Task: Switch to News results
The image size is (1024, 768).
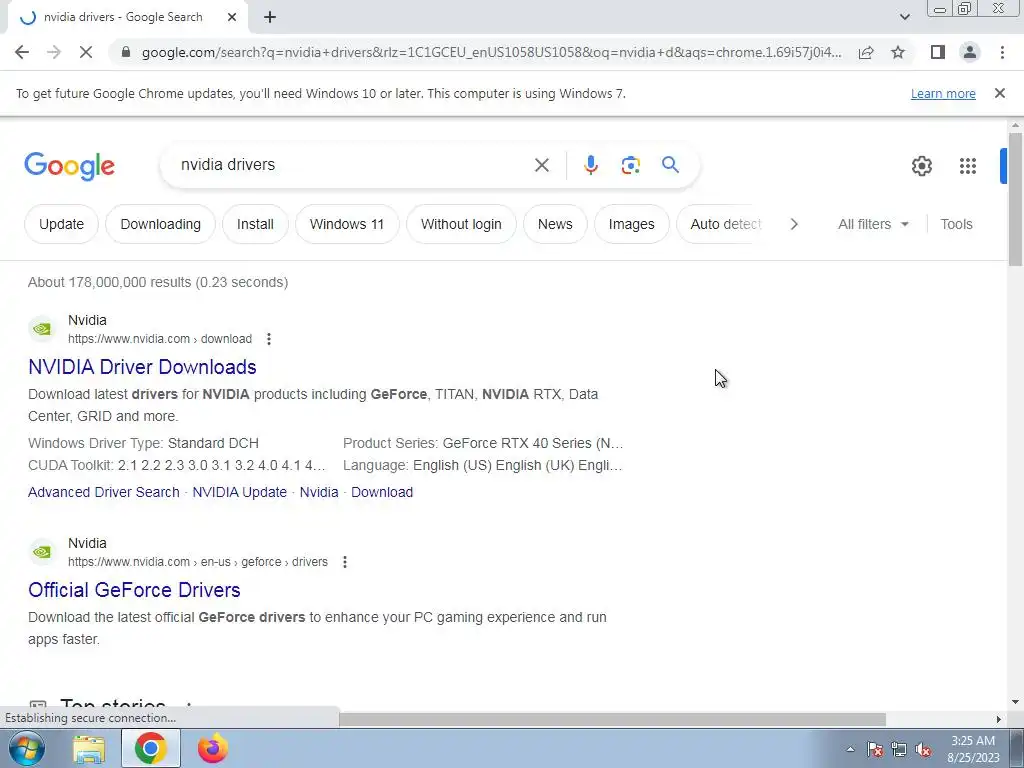Action: click(x=555, y=224)
